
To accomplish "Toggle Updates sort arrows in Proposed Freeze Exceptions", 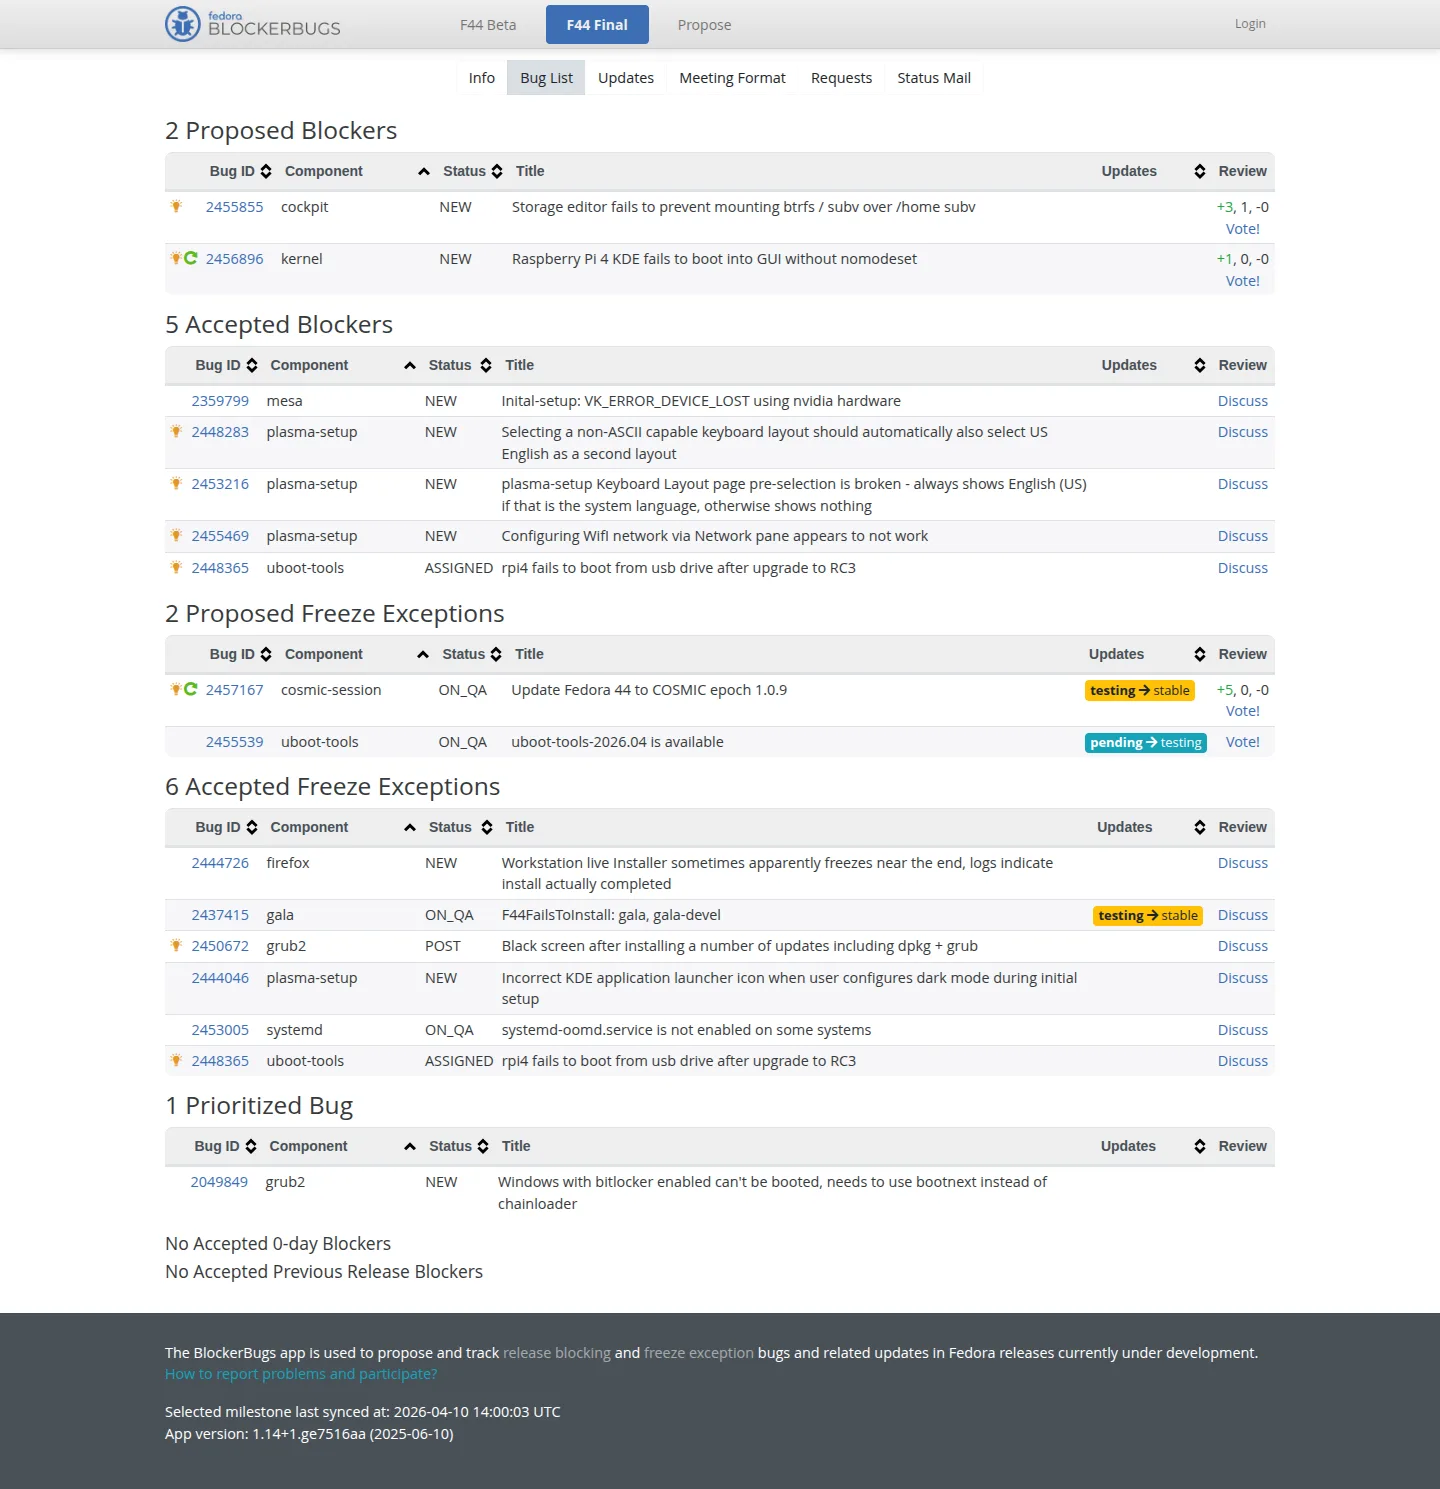I will [x=1199, y=654].
